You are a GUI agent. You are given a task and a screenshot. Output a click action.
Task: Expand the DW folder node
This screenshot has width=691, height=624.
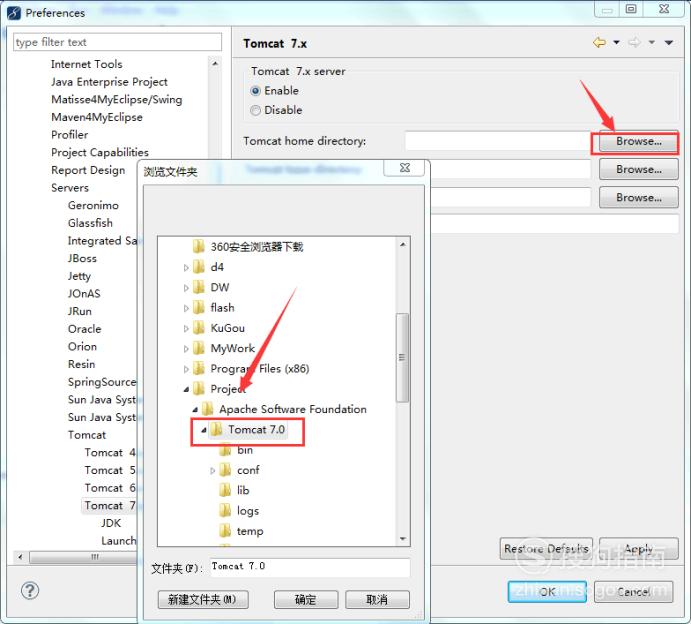[186, 288]
